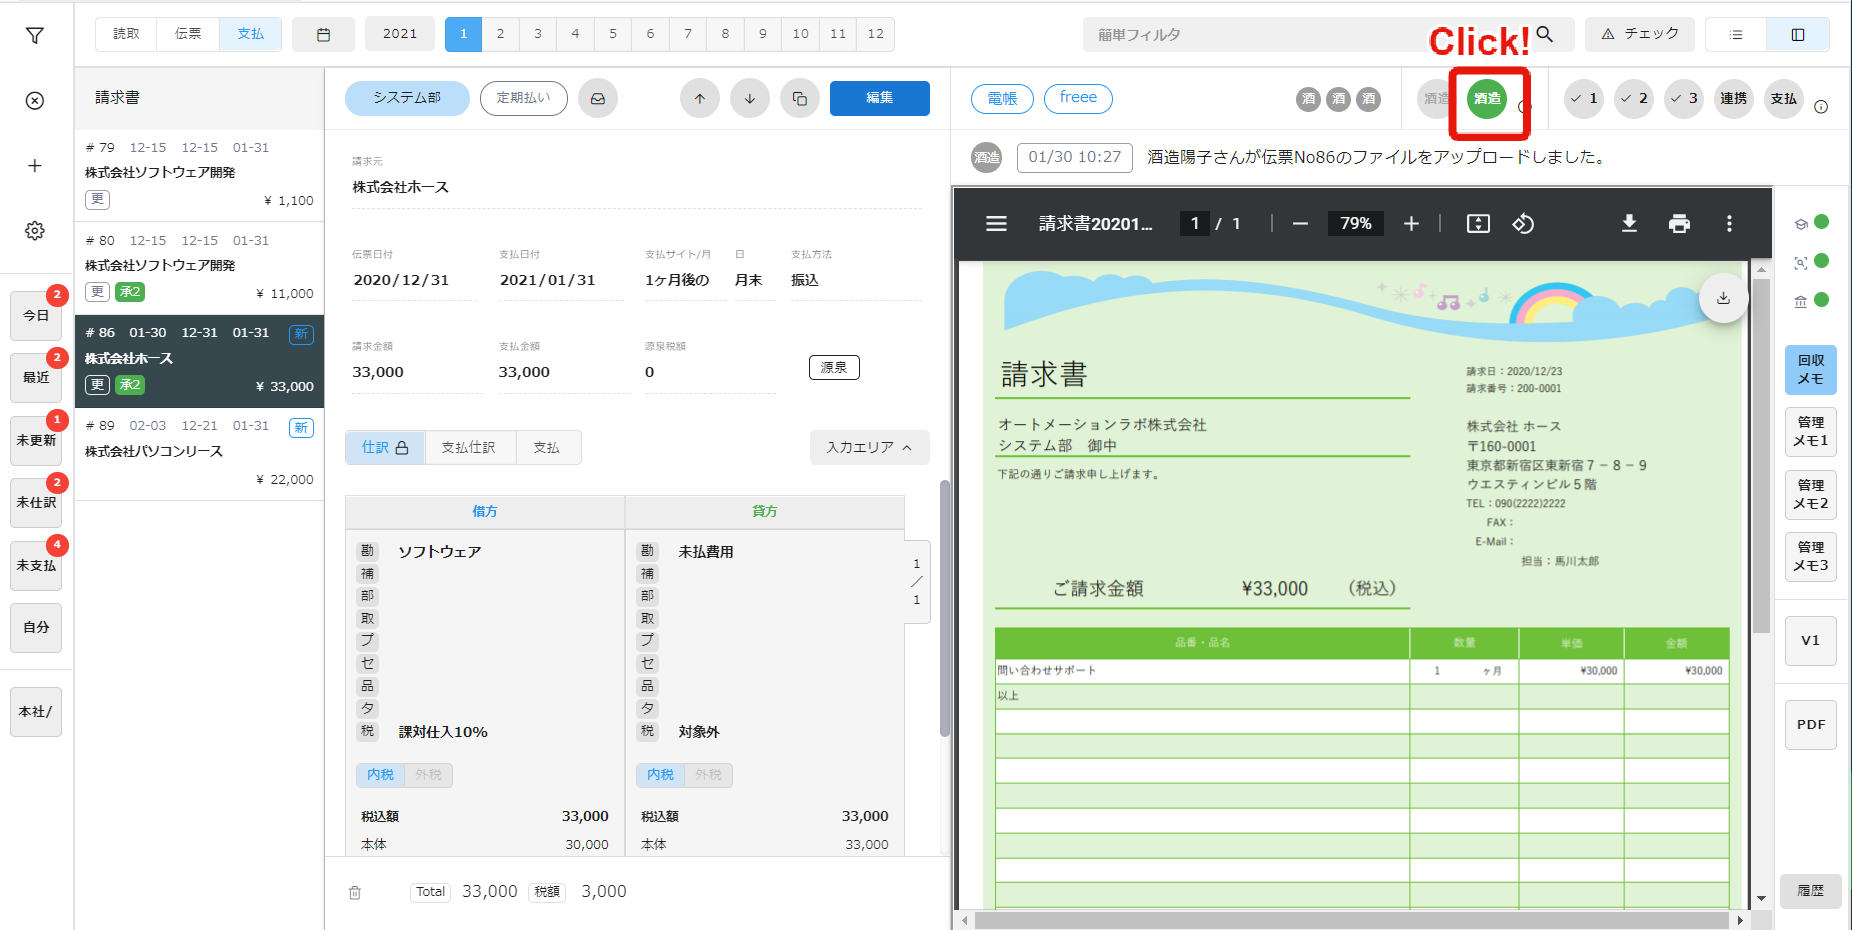Viewport: 1852px width, 930px height.
Task: Move to next slip with down arrow
Action: point(750,98)
